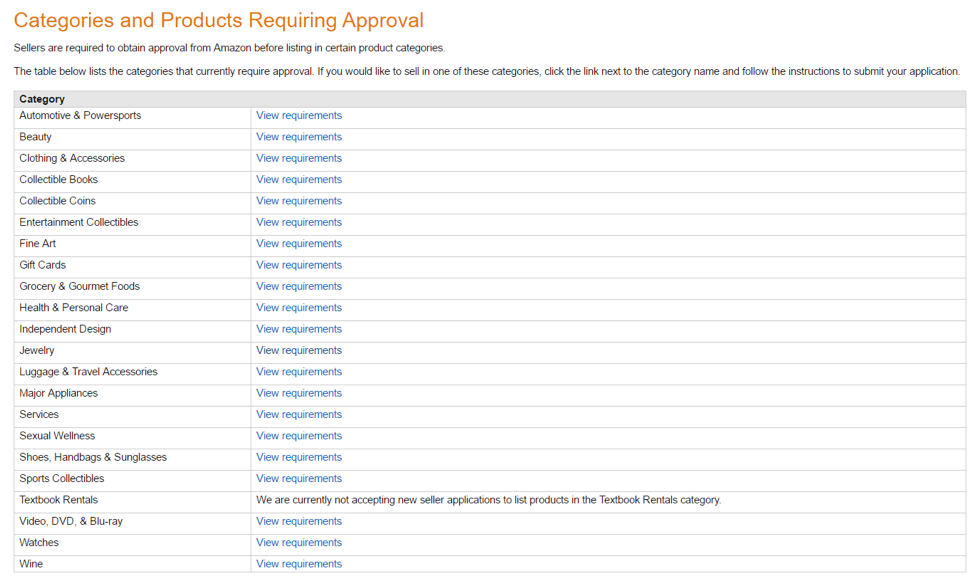Viewport: 975px width, 579px height.
Task: Open requirements for Fine Art
Action: [x=298, y=243]
